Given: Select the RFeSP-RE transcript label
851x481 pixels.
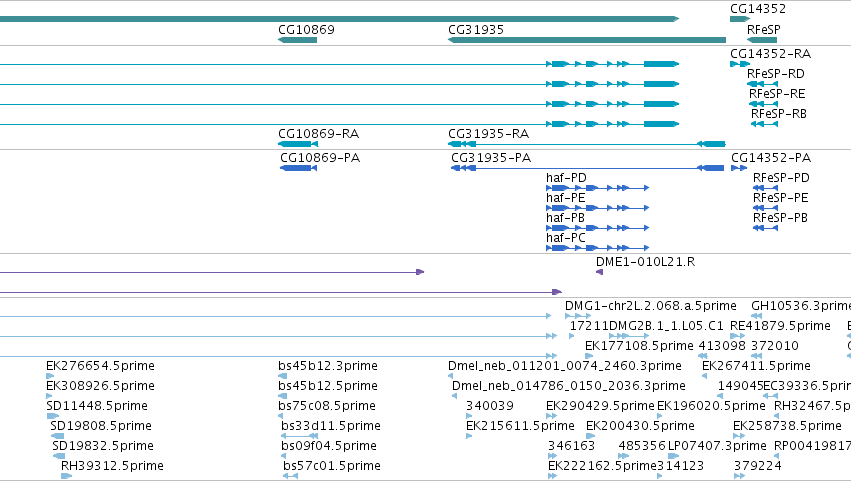Looking at the screenshot, I should [777, 94].
